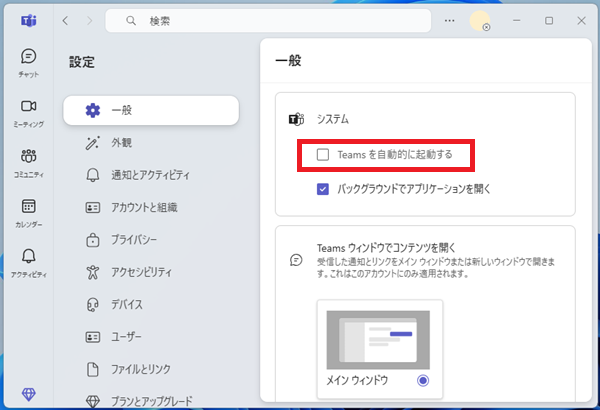Open プライバシー settings

[x=151, y=240]
